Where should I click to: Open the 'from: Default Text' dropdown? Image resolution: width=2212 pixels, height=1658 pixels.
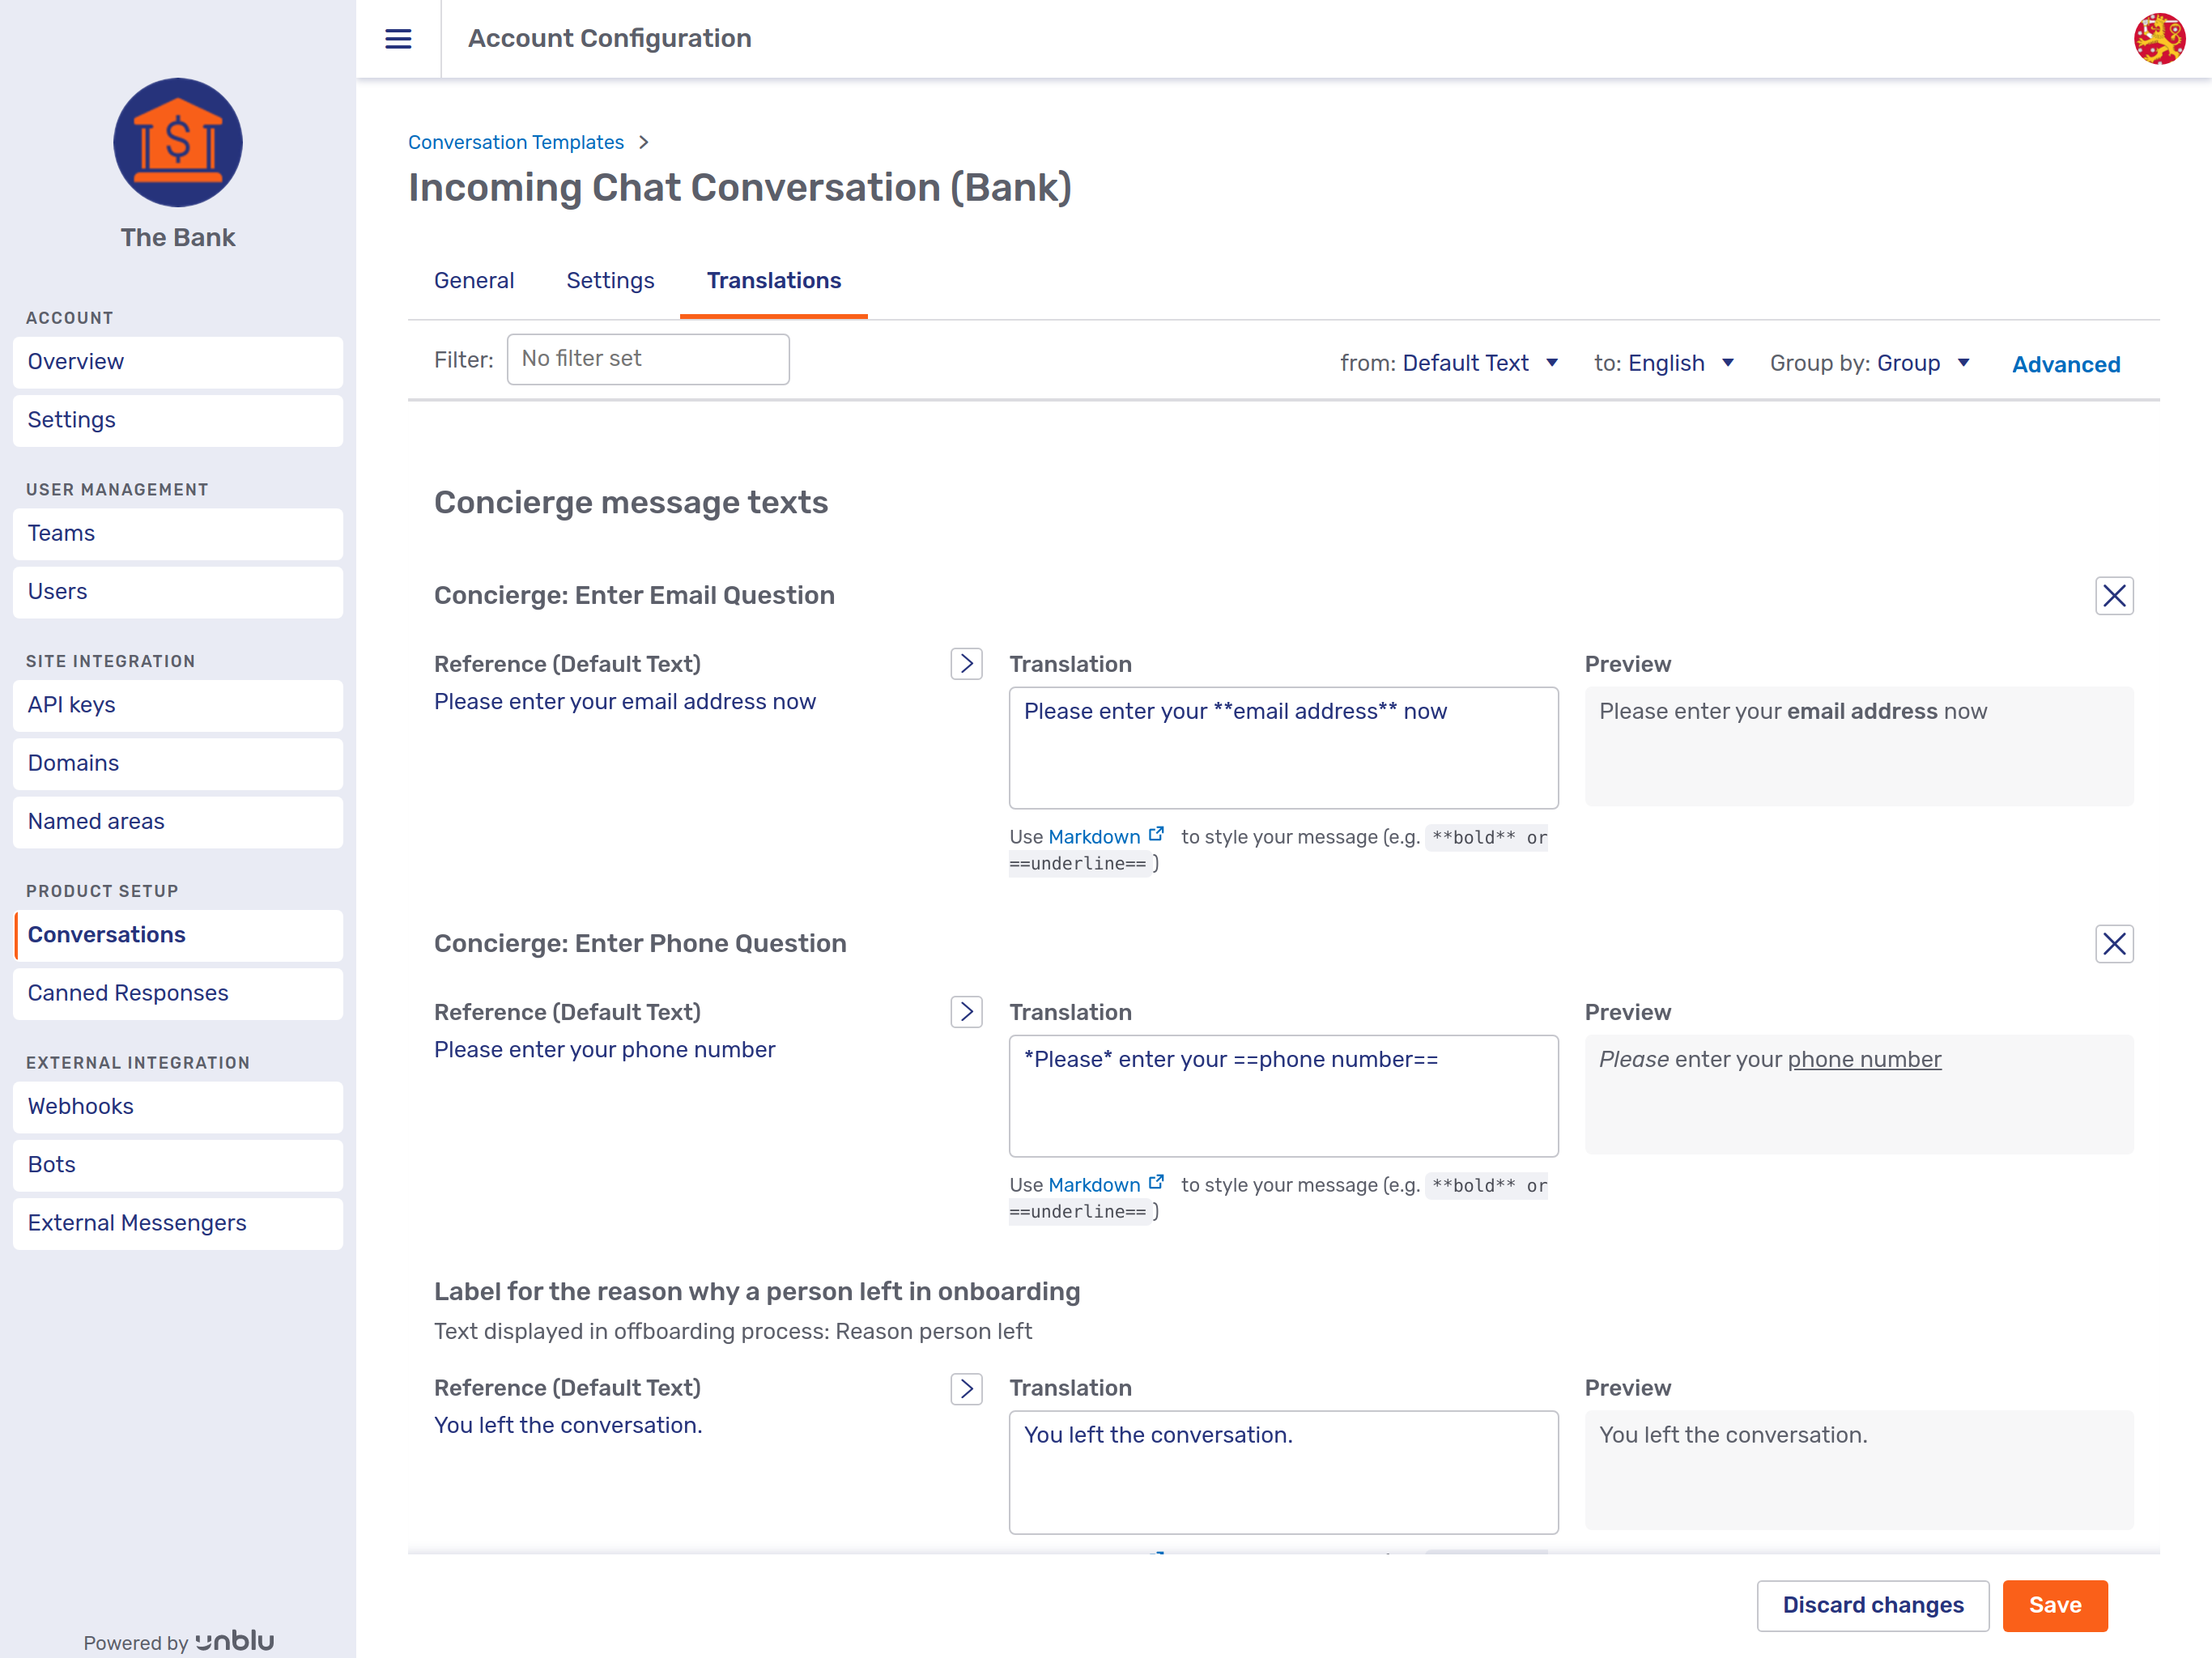pos(1479,363)
